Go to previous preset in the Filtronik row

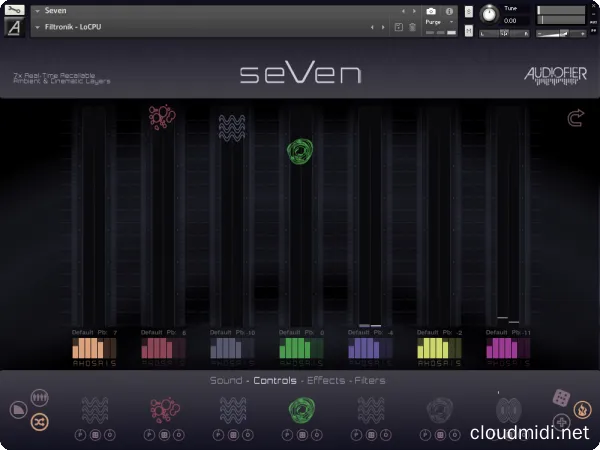[372, 27]
